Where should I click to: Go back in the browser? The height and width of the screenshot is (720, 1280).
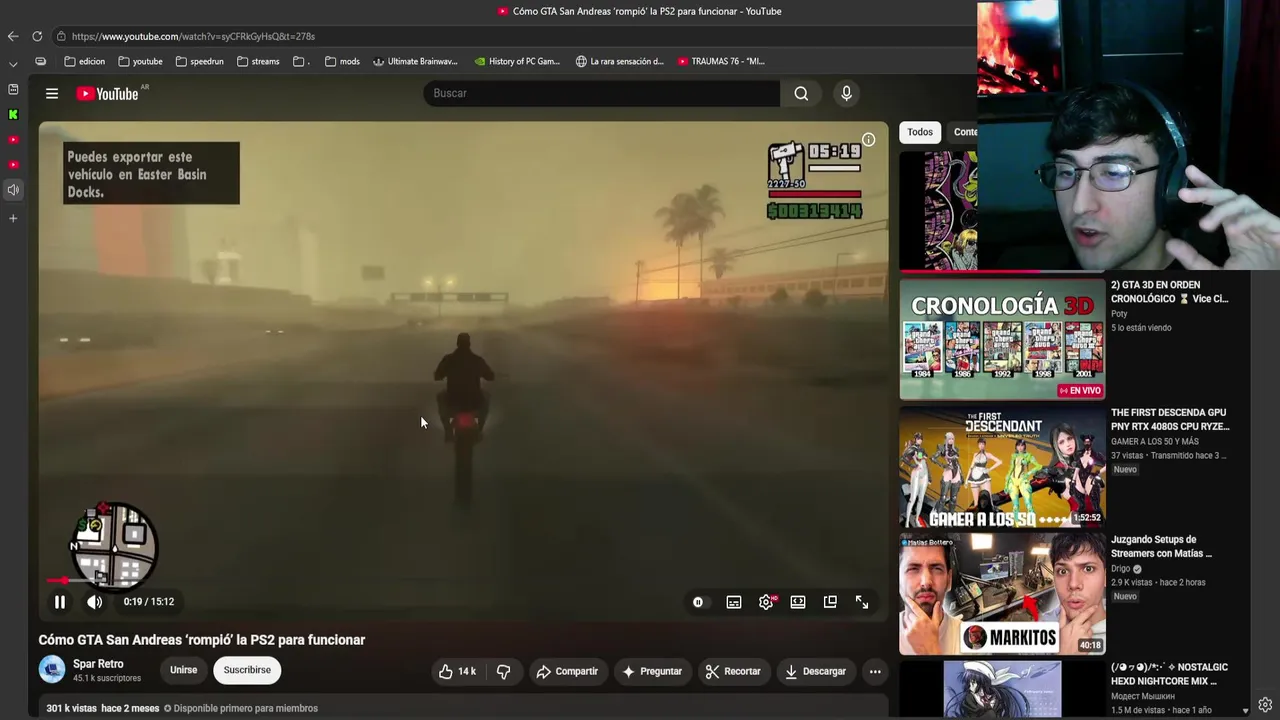tap(13, 36)
